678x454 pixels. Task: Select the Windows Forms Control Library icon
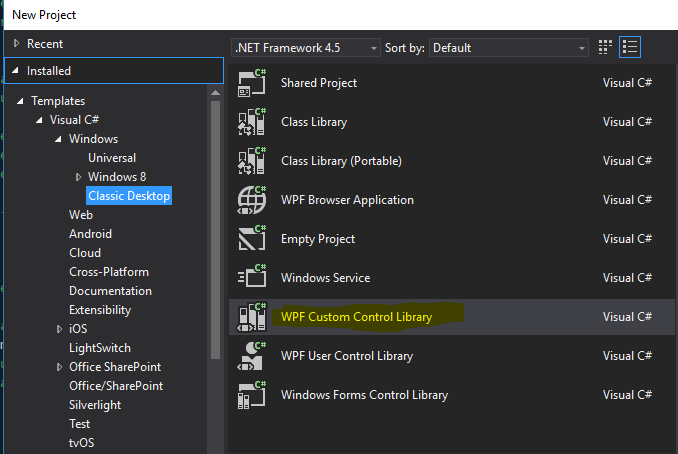click(251, 395)
